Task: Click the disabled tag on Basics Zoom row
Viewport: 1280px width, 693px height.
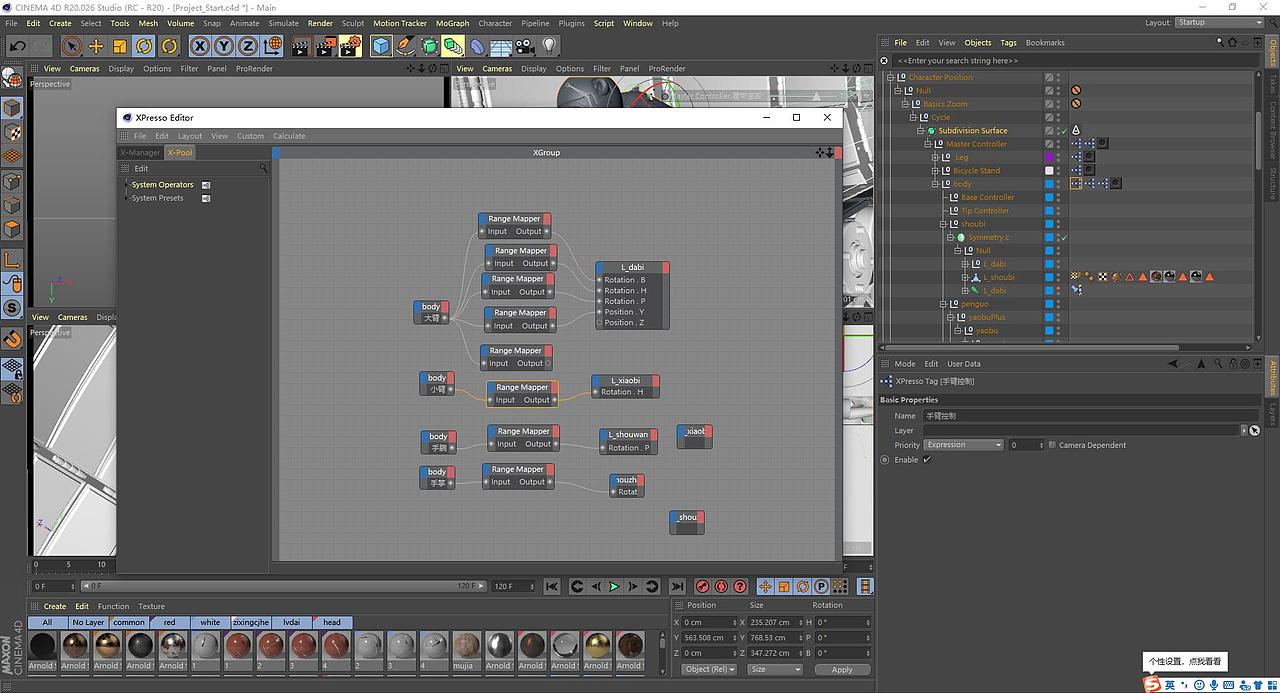Action: pyautogui.click(x=1076, y=104)
